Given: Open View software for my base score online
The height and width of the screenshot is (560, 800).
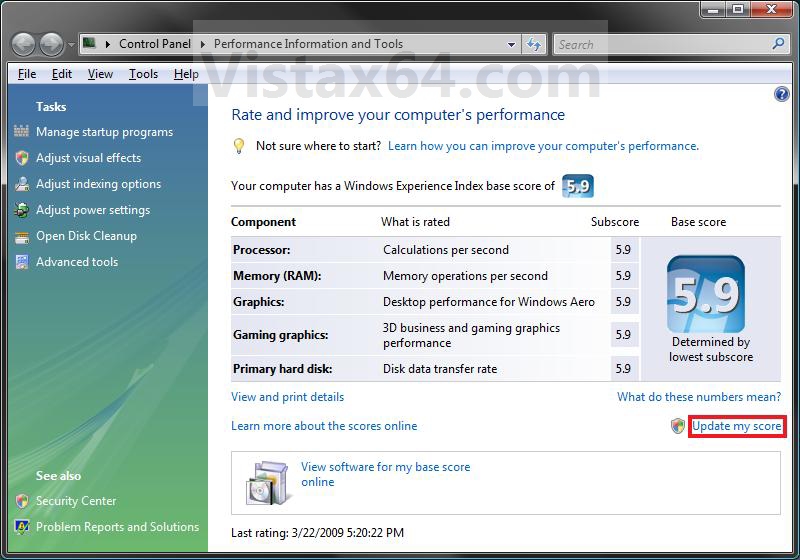Looking at the screenshot, I should (x=385, y=474).
